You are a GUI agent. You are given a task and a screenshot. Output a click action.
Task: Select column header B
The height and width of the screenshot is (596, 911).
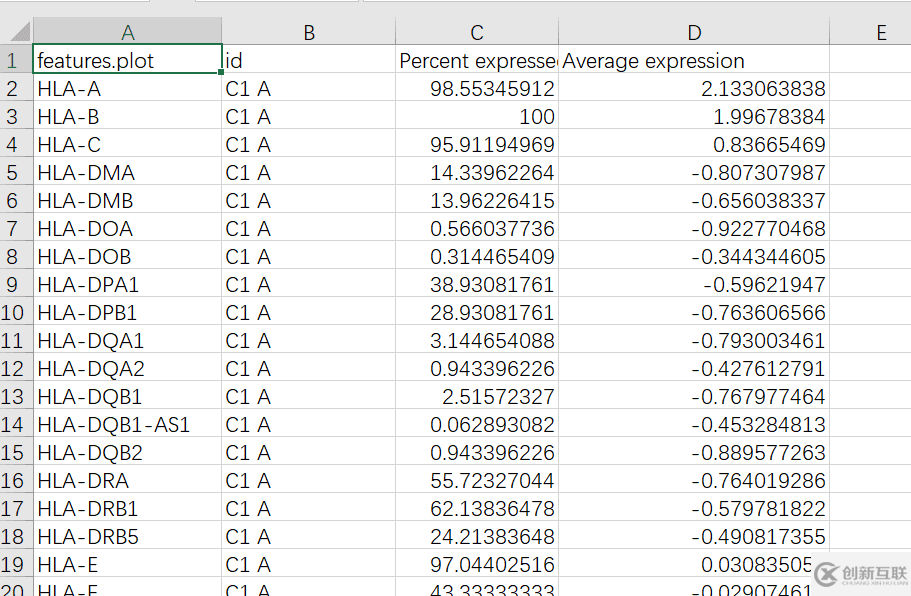(309, 31)
